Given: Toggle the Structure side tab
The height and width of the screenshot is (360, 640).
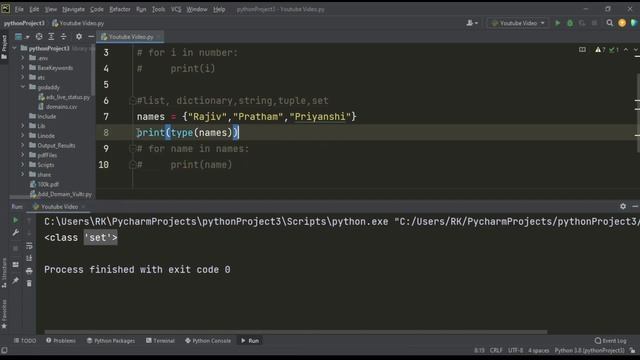Looking at the screenshot, I should 4,273.
